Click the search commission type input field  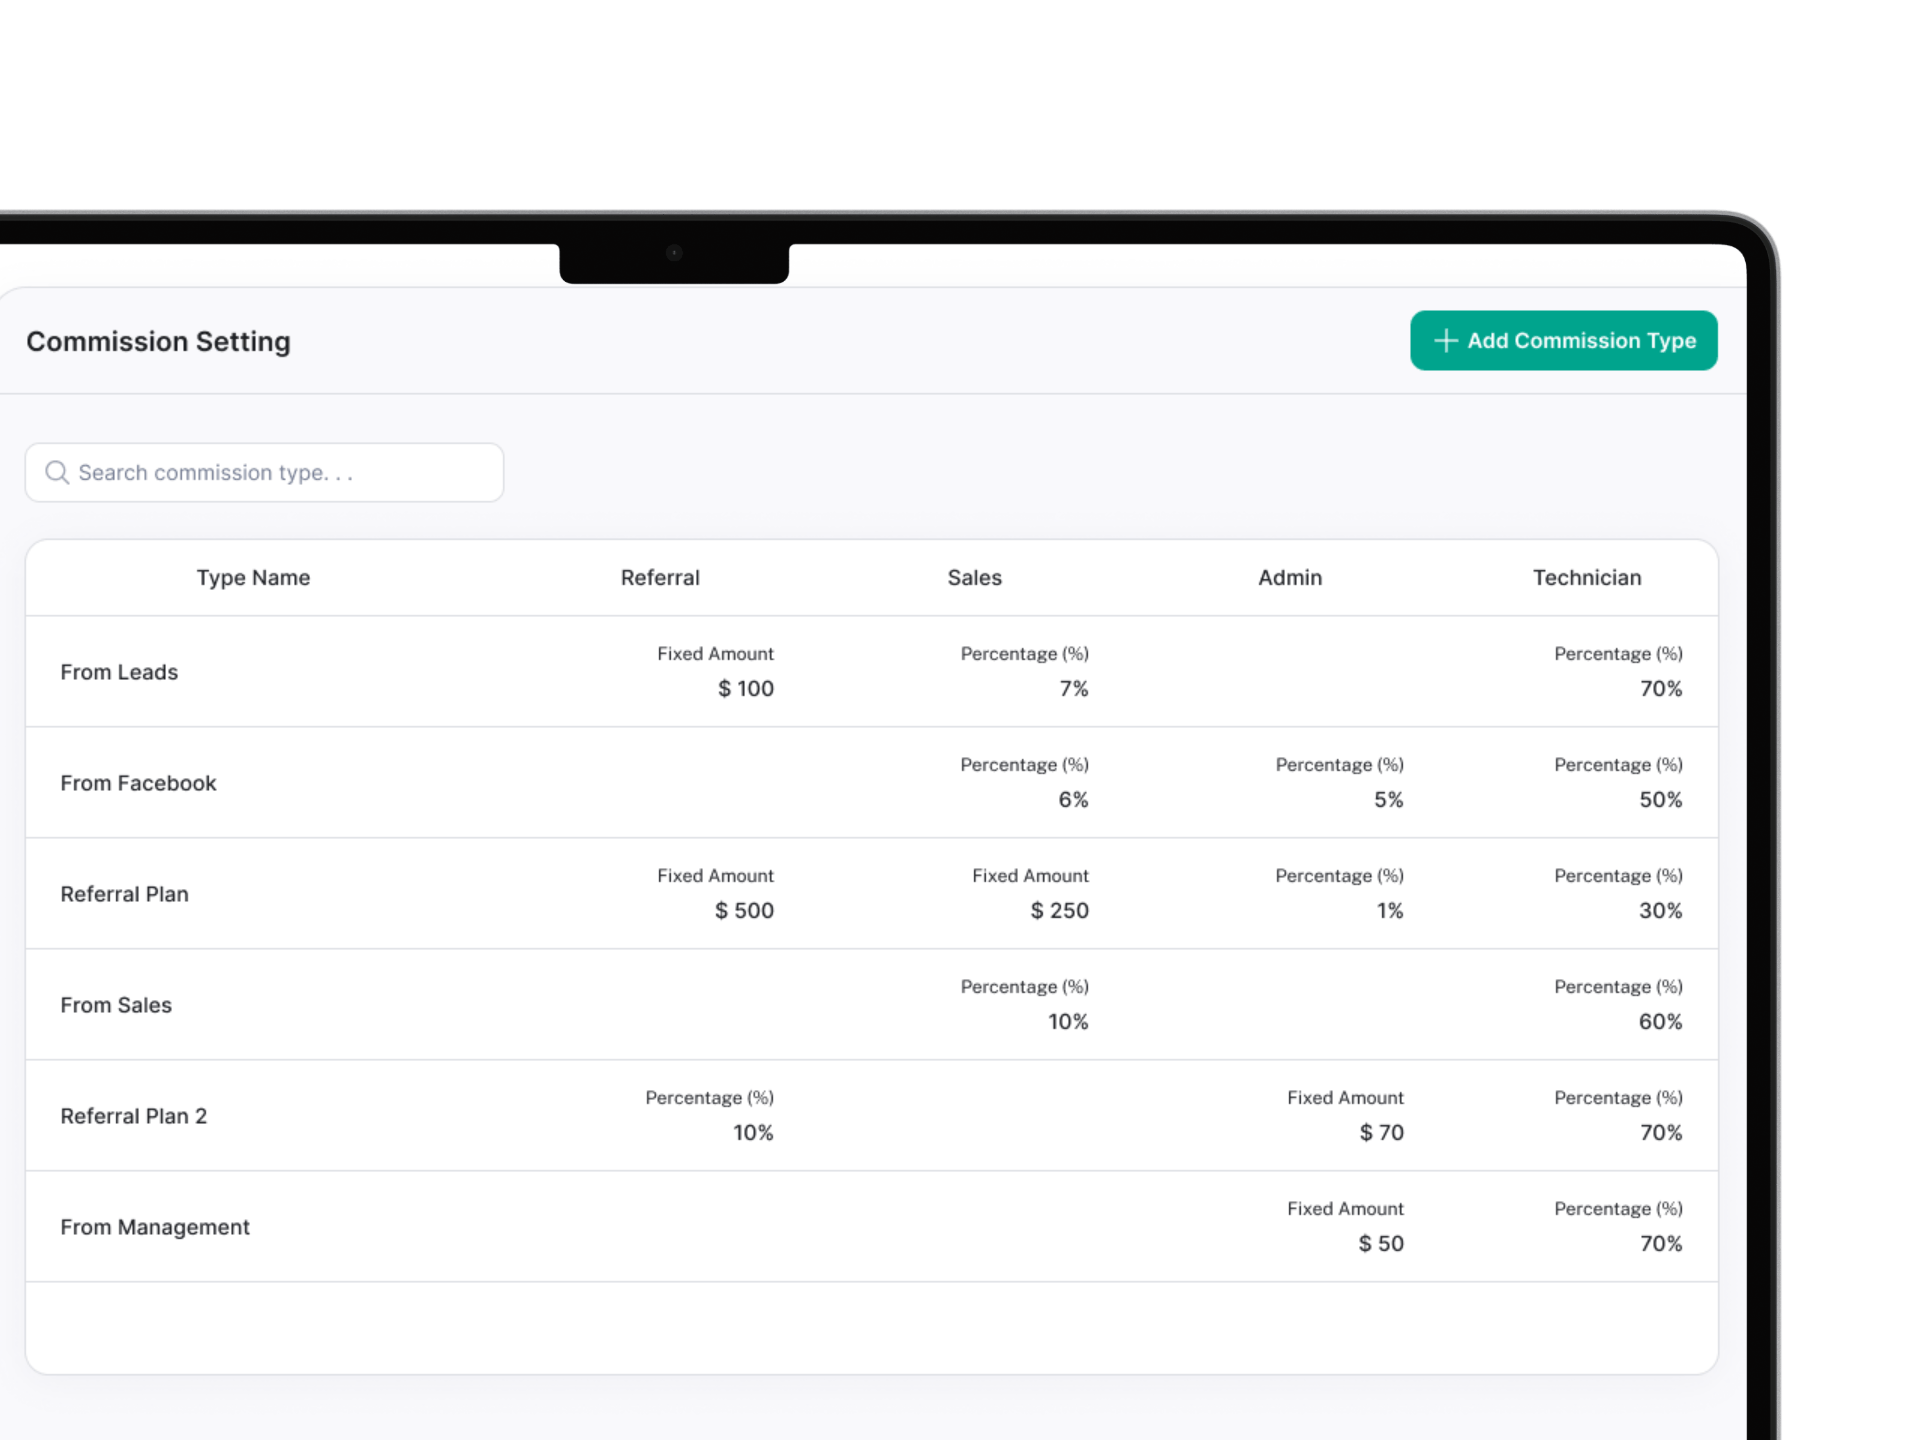pos(264,472)
